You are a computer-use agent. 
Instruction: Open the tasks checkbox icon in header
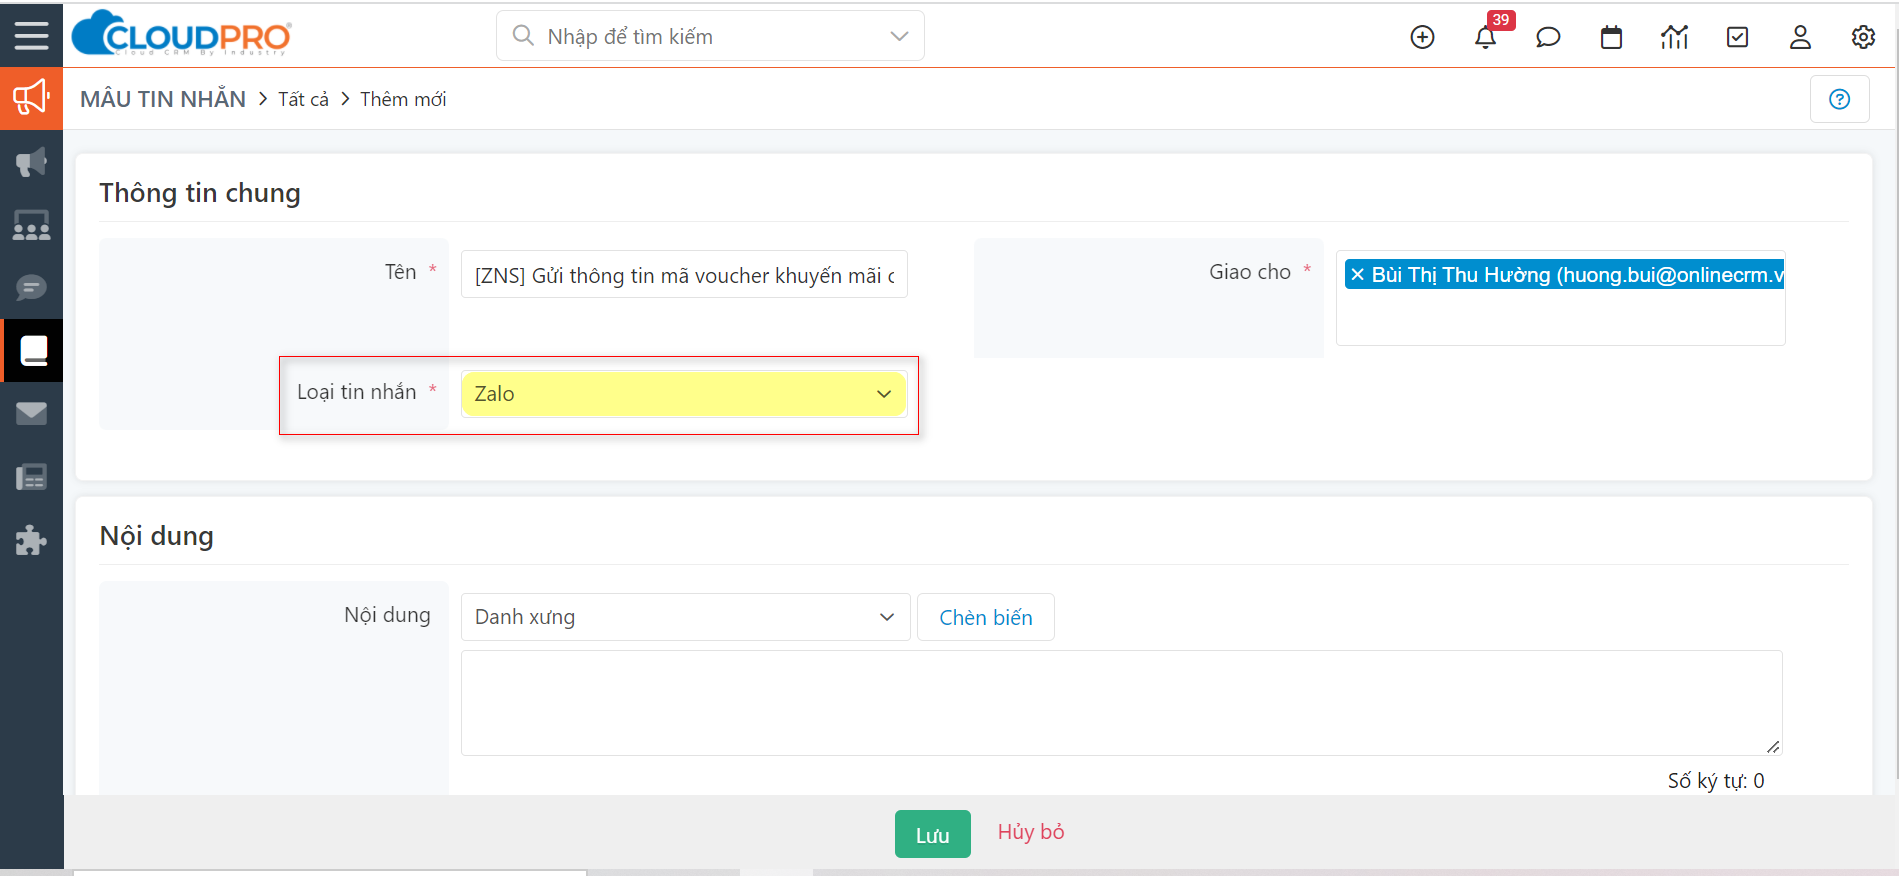1738,37
